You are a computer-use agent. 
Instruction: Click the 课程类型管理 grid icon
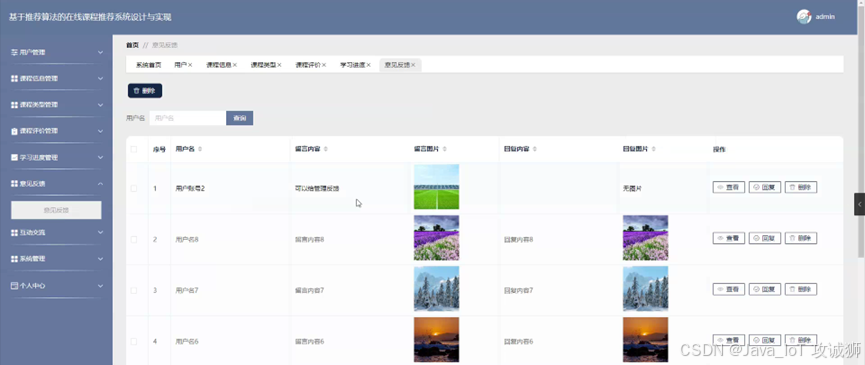[14, 105]
